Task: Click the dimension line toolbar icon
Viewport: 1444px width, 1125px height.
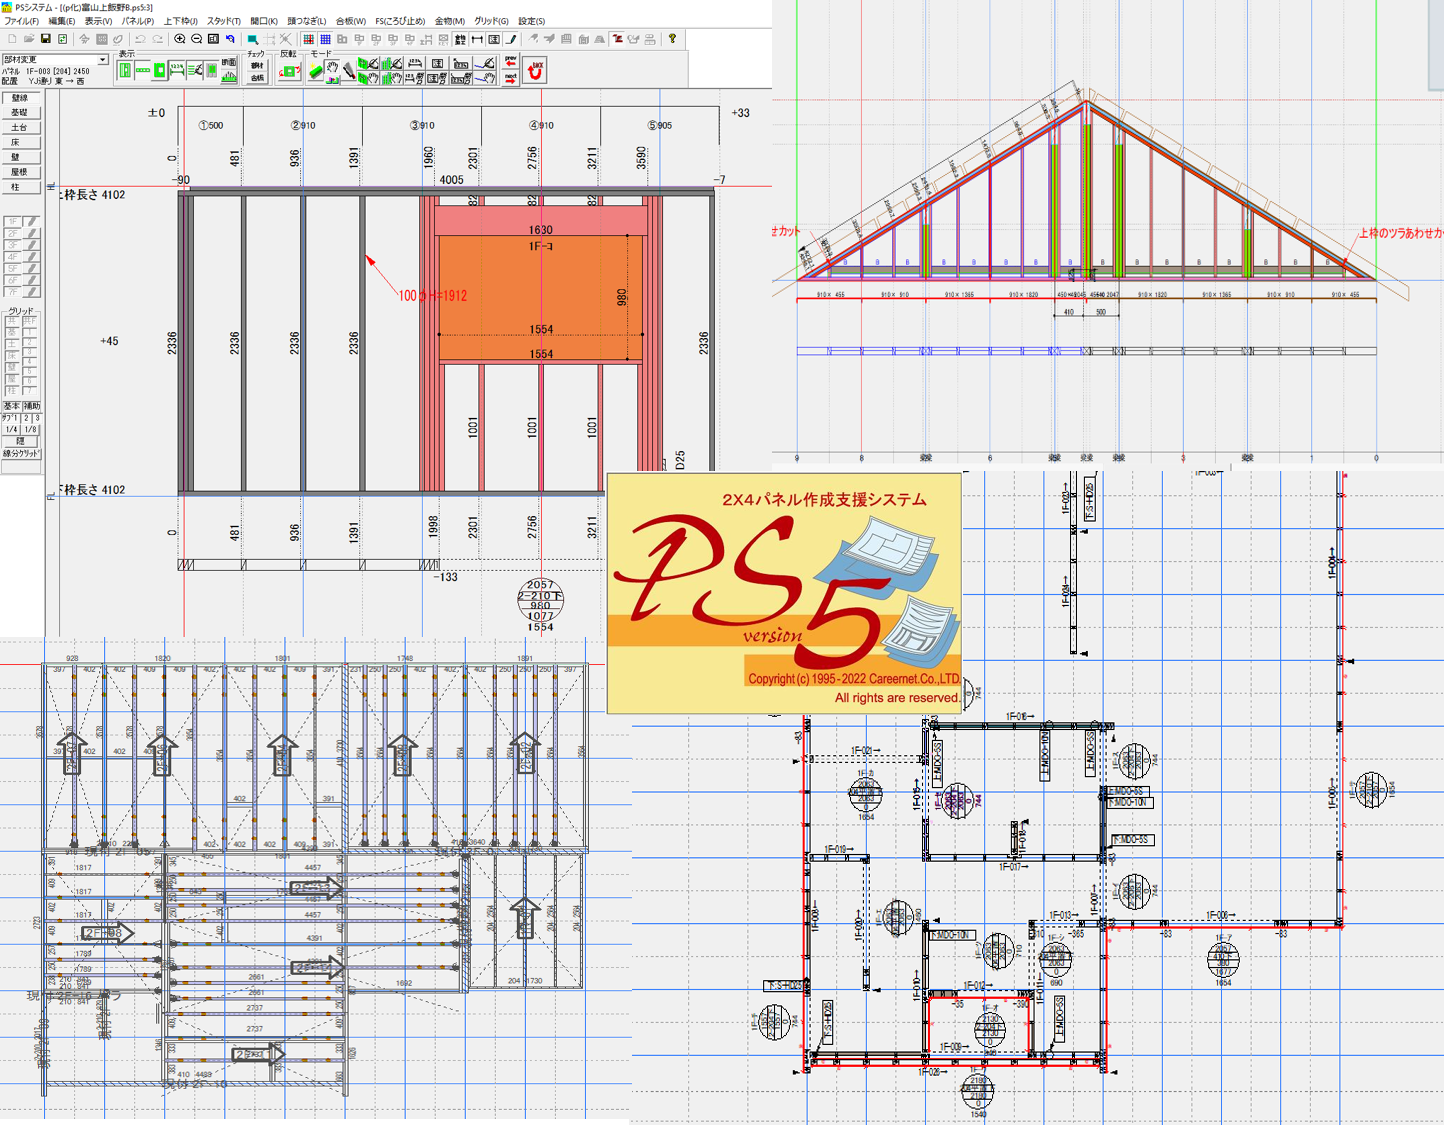Action: (x=478, y=39)
